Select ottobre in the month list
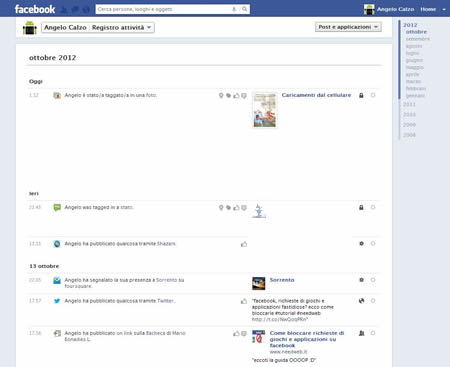 coord(416,32)
